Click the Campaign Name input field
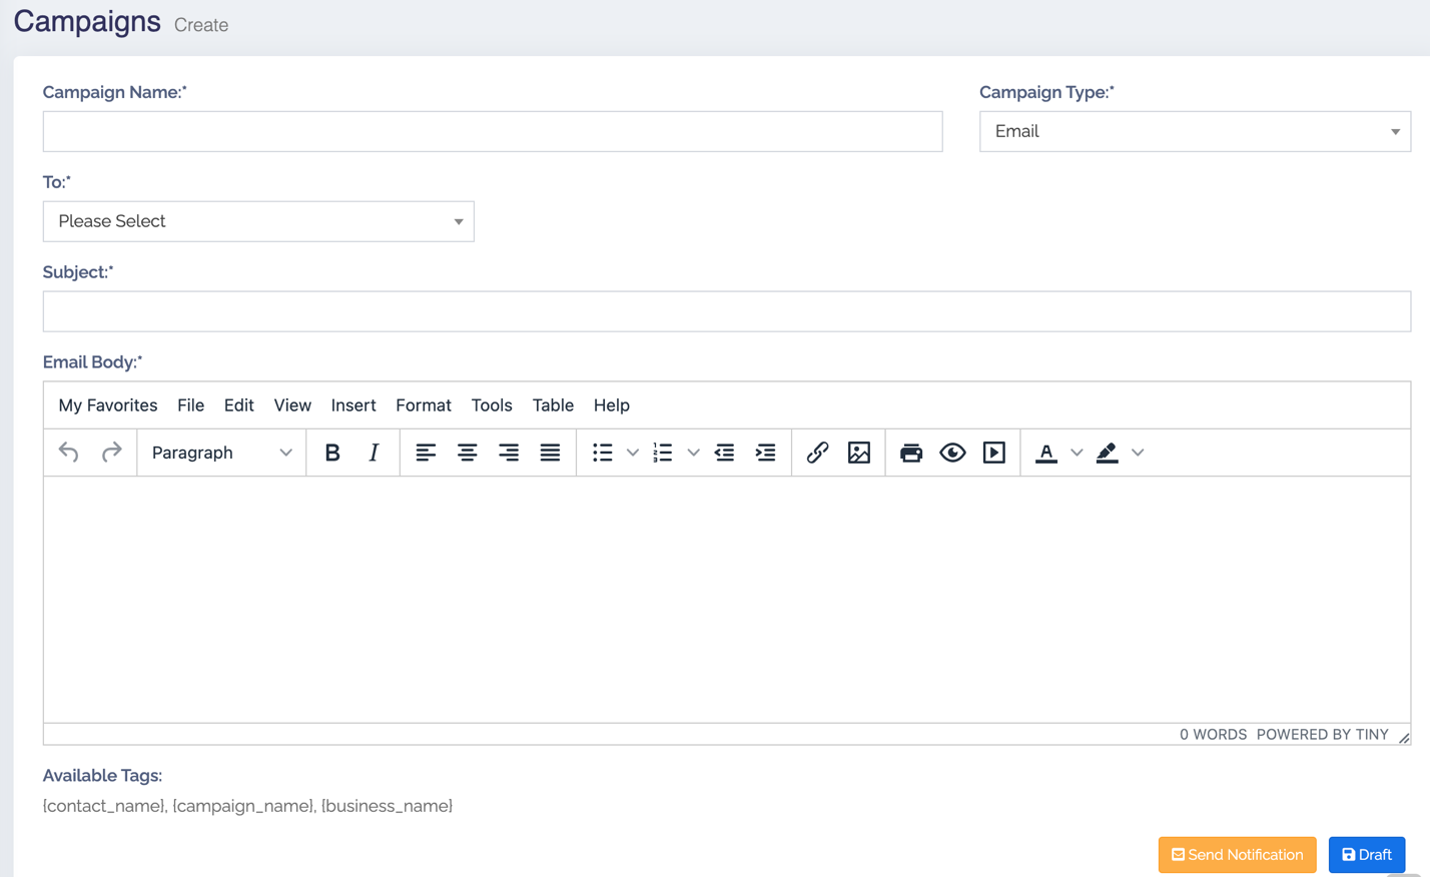The image size is (1430, 880). pyautogui.click(x=492, y=132)
